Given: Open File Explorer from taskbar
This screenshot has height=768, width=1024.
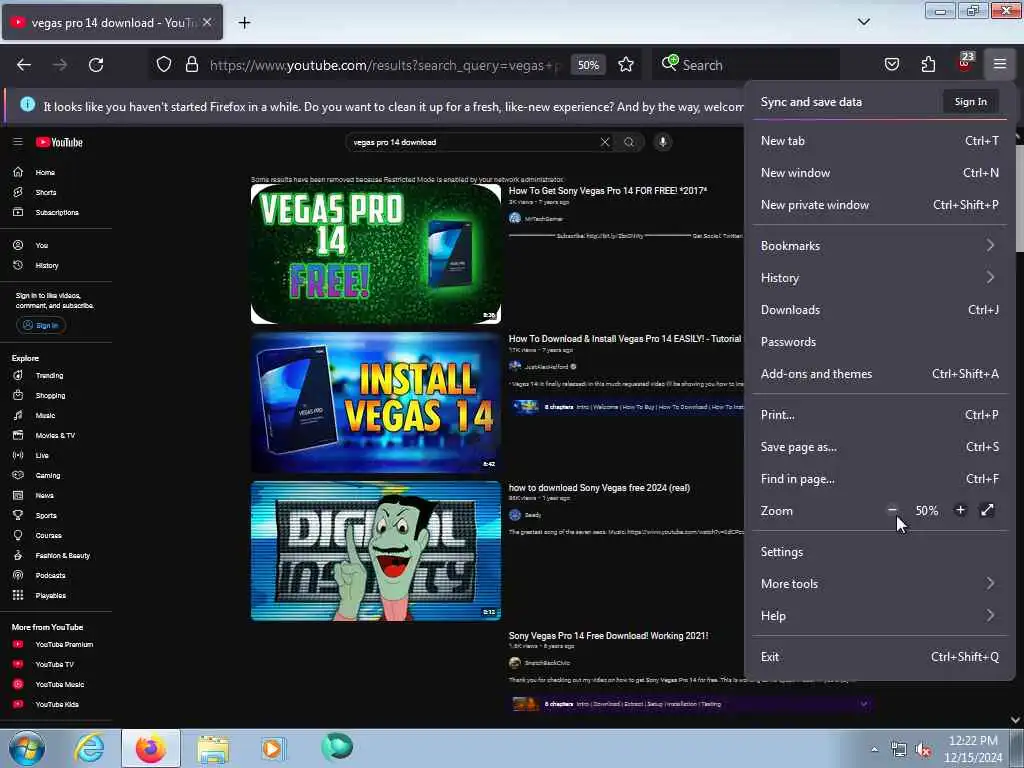Looking at the screenshot, I should (x=213, y=748).
